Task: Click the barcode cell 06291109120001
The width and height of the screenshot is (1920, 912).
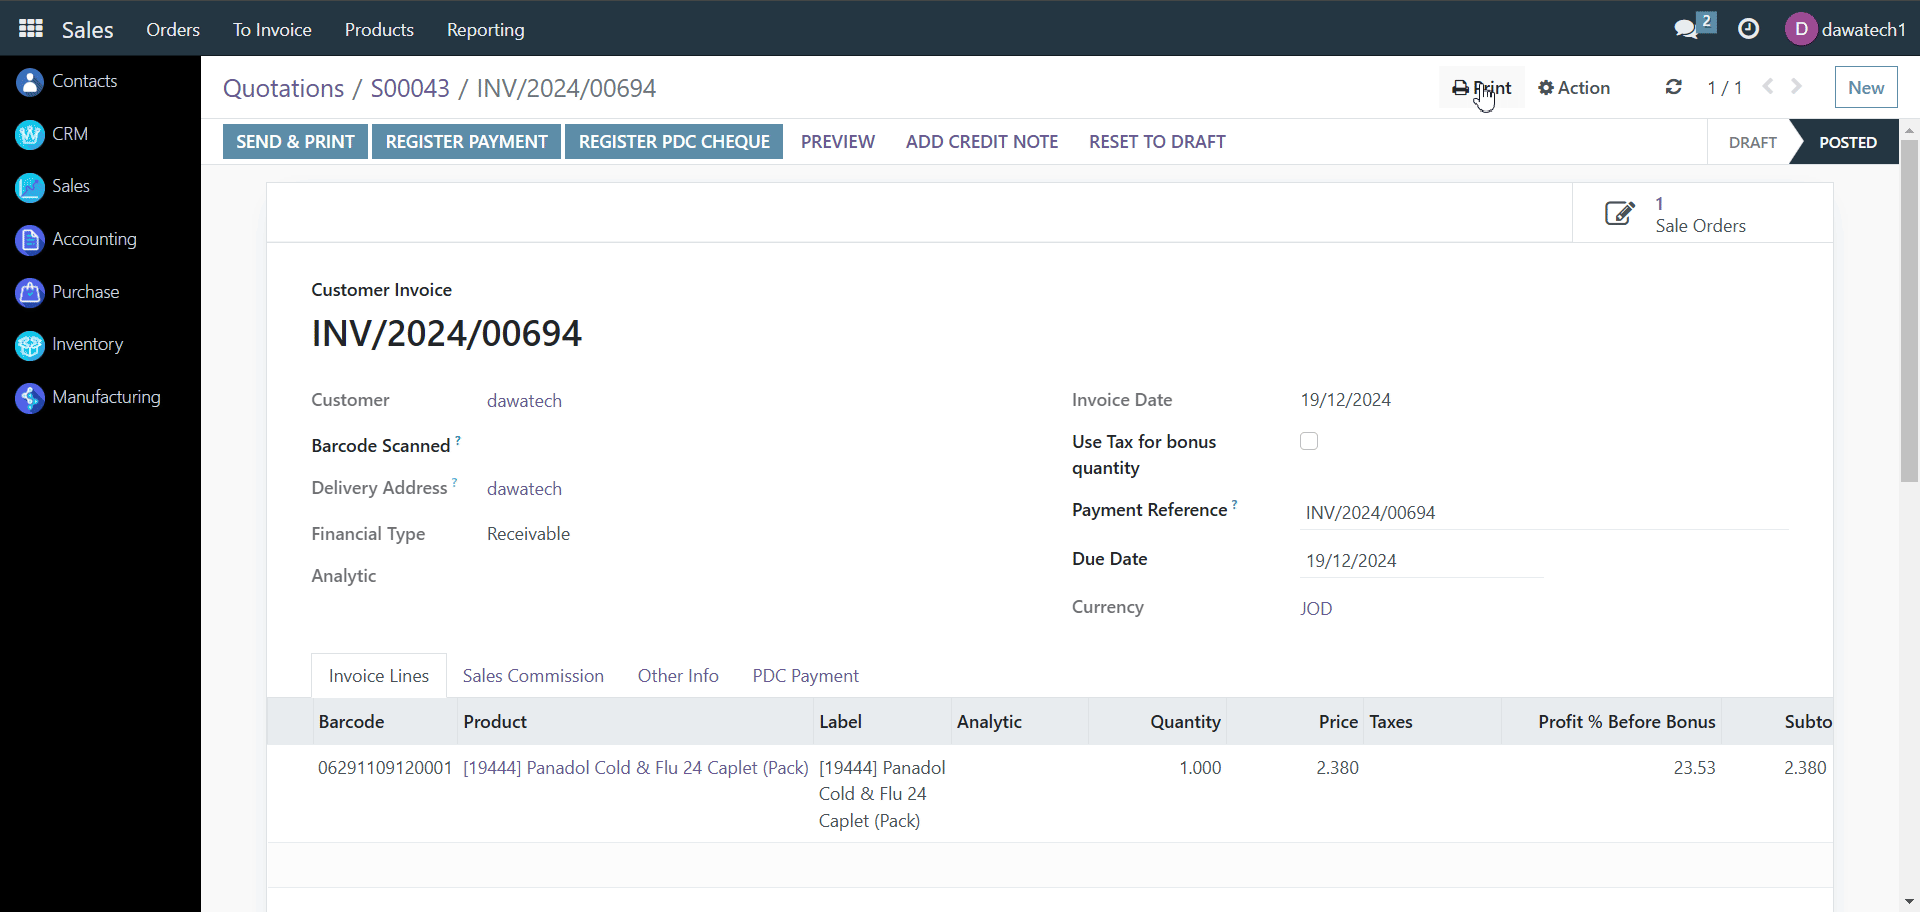Action: coord(385,768)
